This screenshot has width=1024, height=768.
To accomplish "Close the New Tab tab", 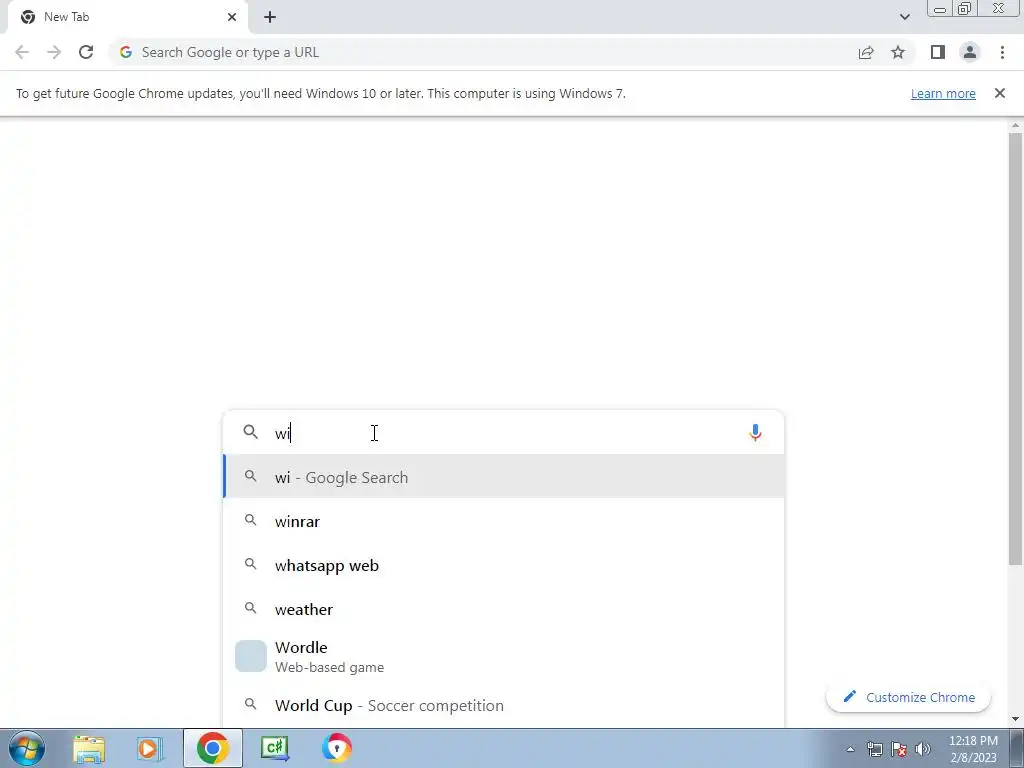I will (232, 17).
